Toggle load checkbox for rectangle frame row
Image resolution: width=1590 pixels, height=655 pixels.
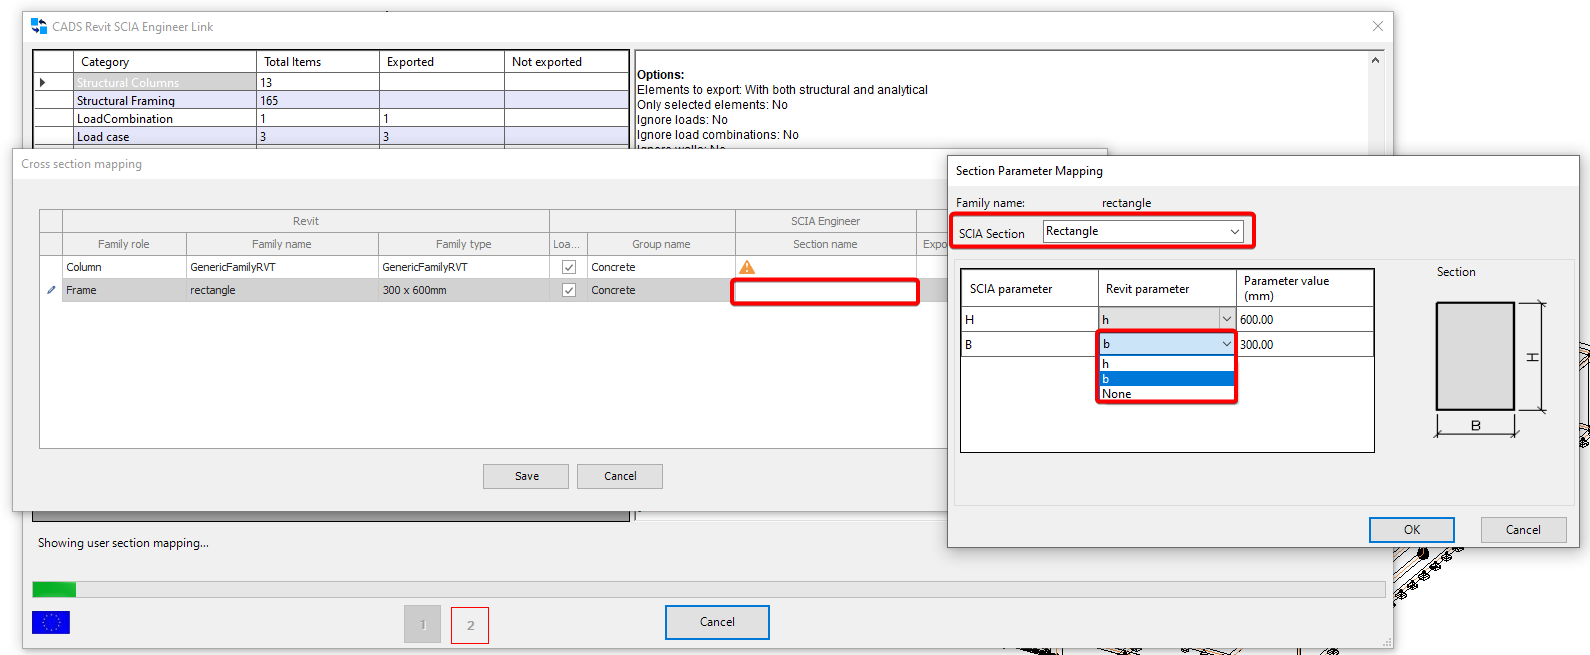pos(569,290)
